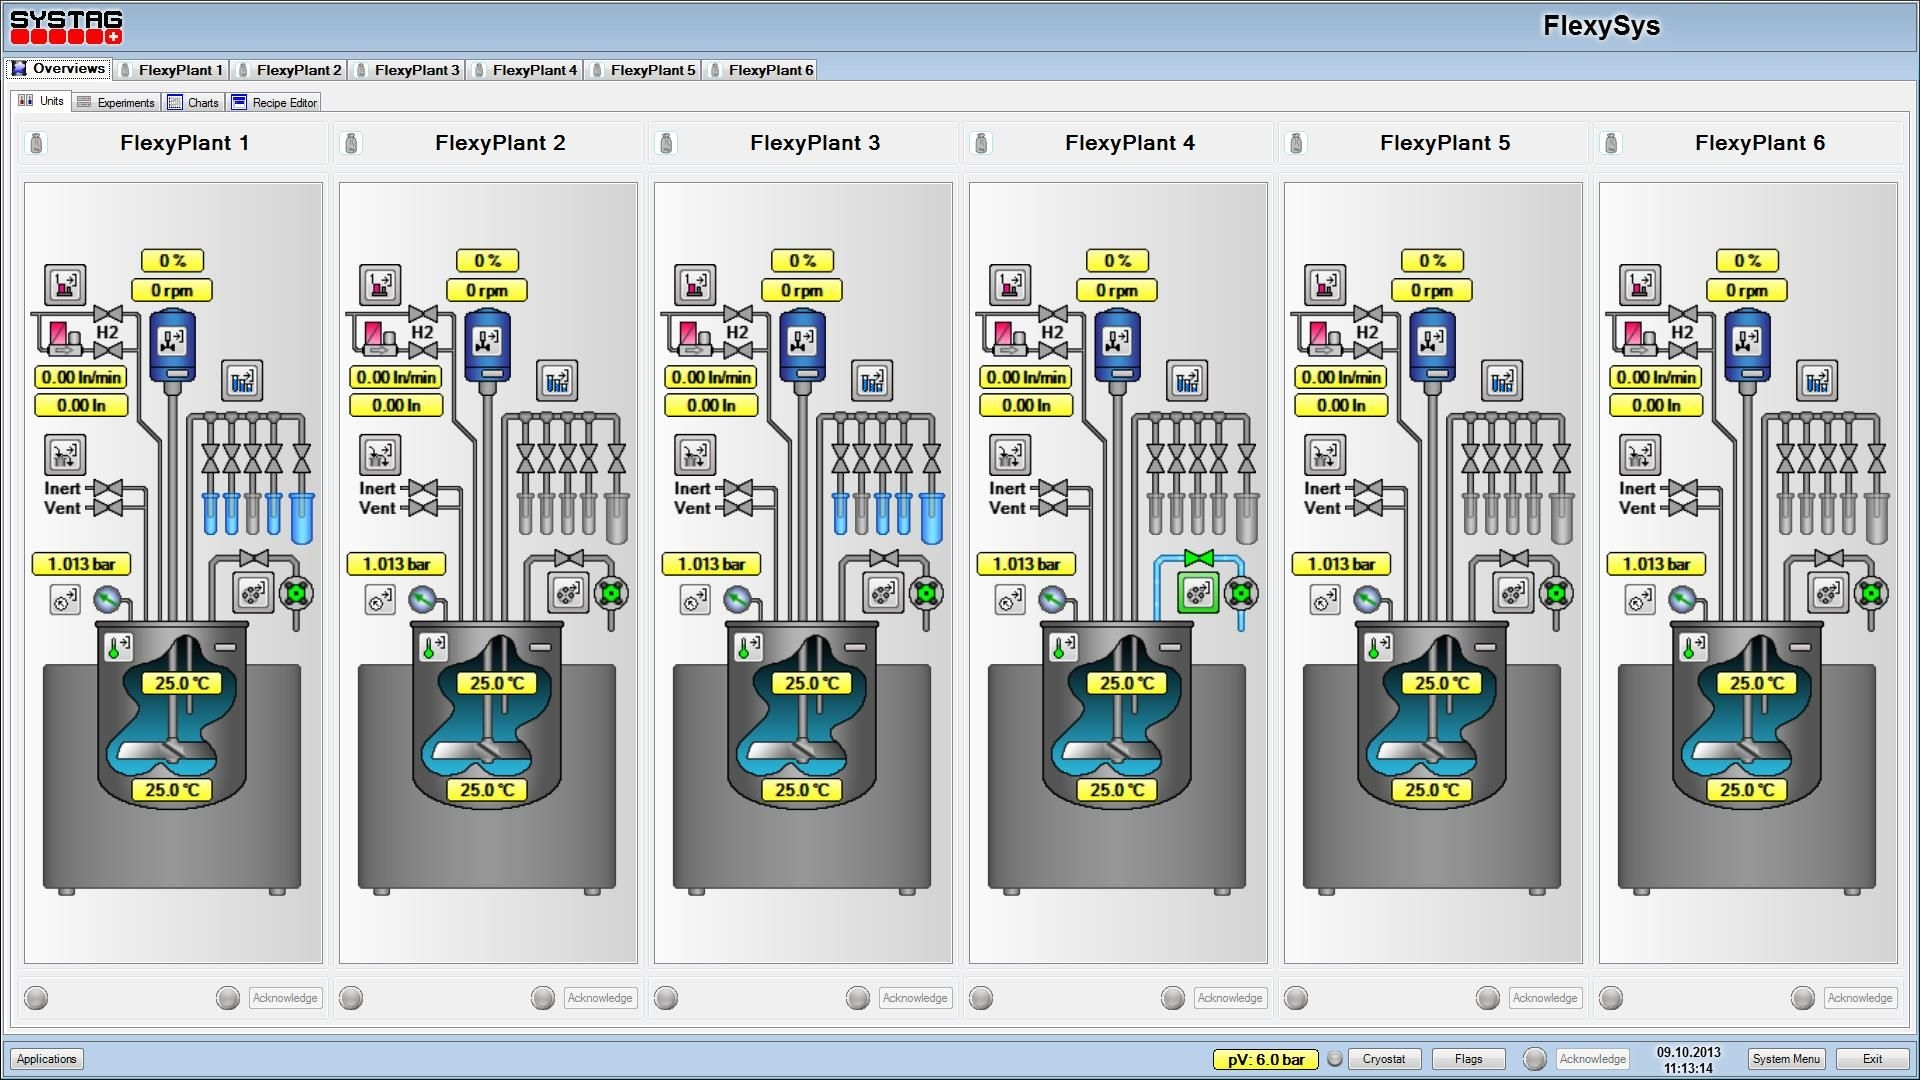This screenshot has width=1920, height=1080.
Task: Open the System Menu
Action: pyautogui.click(x=1785, y=1059)
